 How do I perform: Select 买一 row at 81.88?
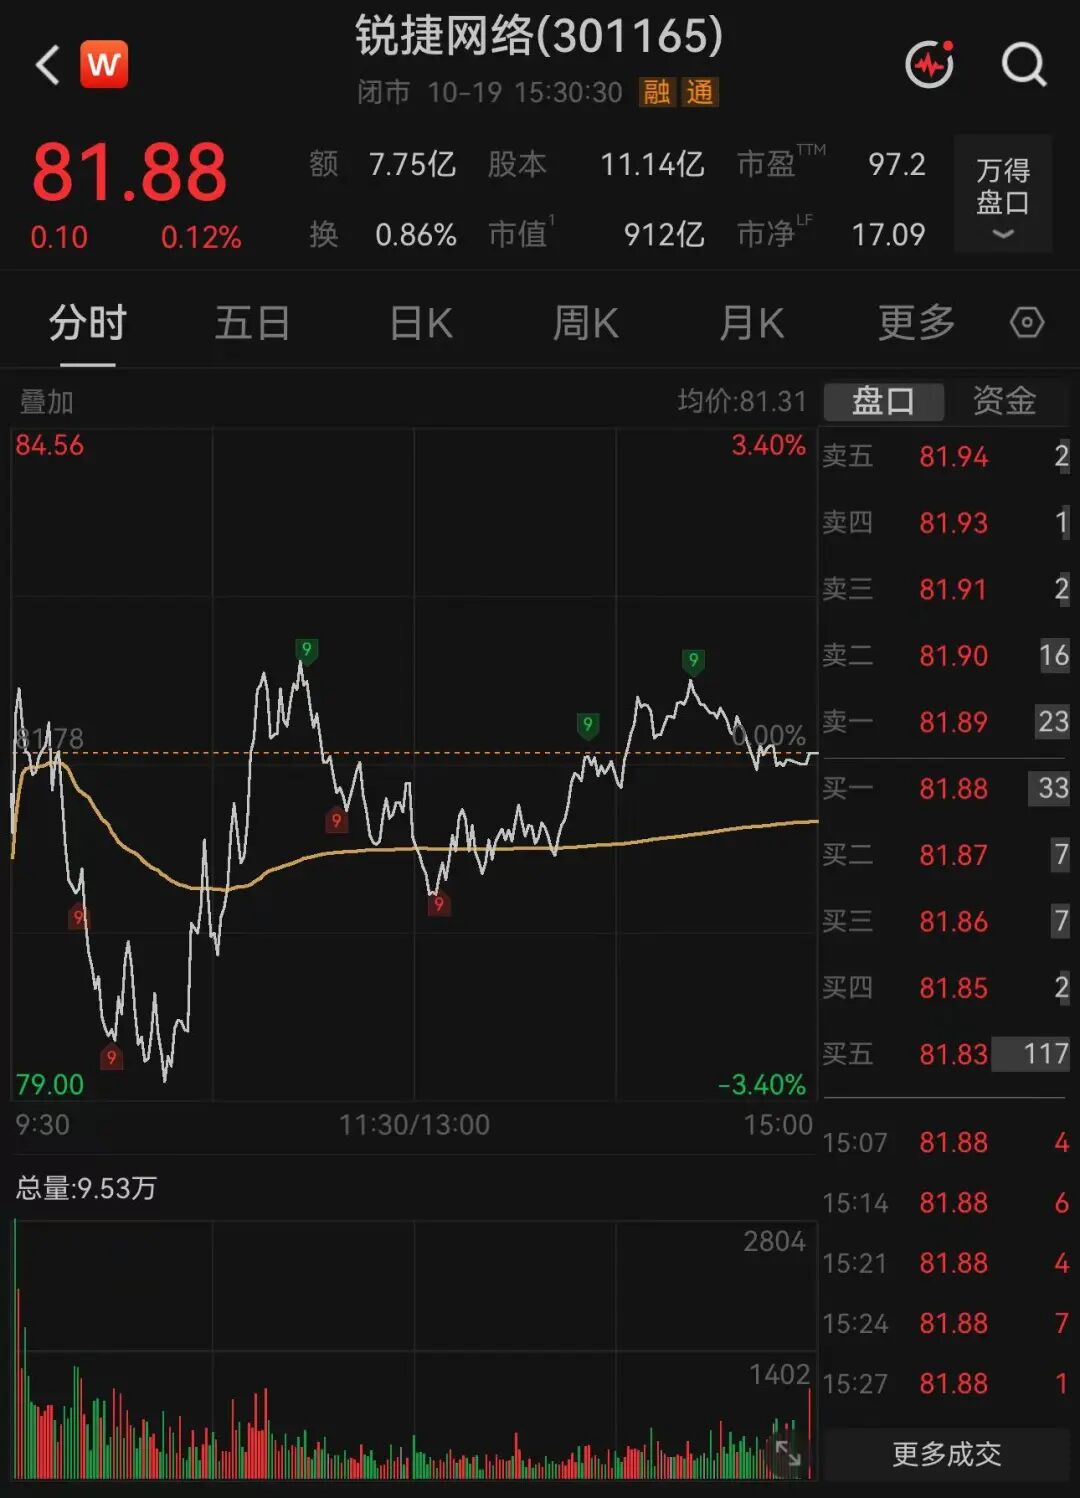945,788
